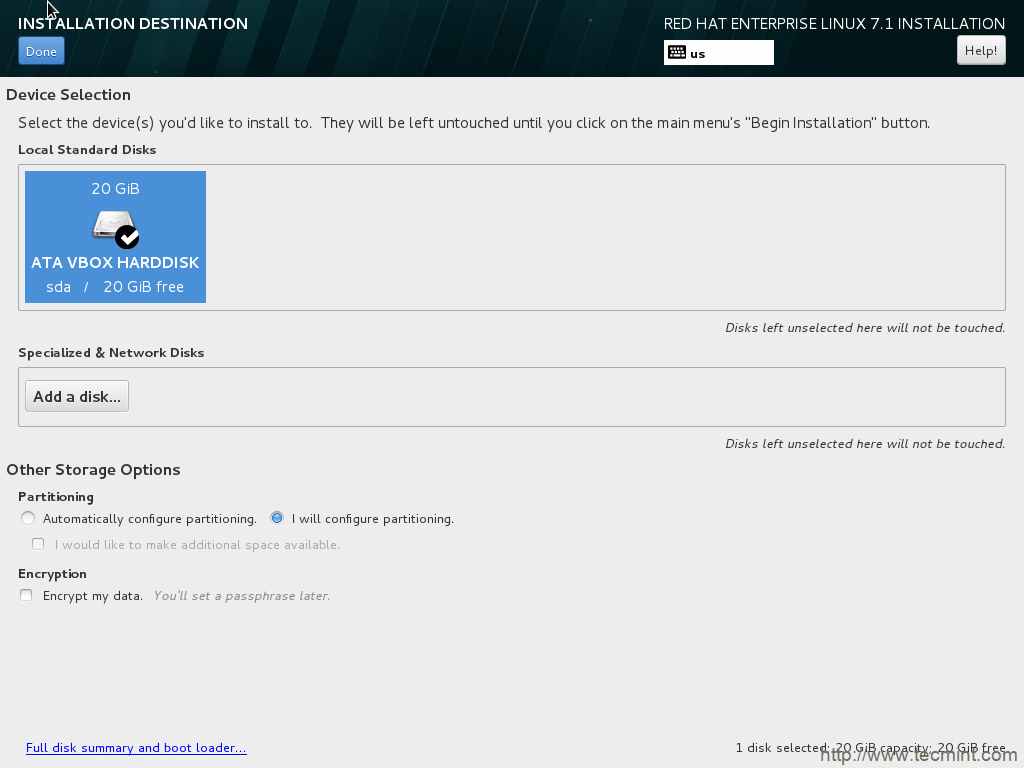Click the 'Select the device(s)' instruction text
The height and width of the screenshot is (768, 1024).
(x=473, y=123)
